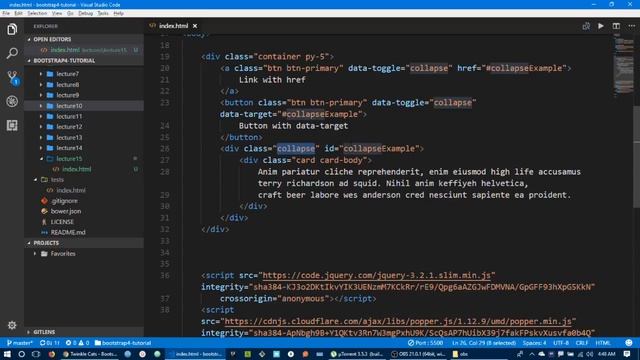The image size is (640, 360).
Task: Expand the lecture14 folder
Action: (x=84, y=148)
